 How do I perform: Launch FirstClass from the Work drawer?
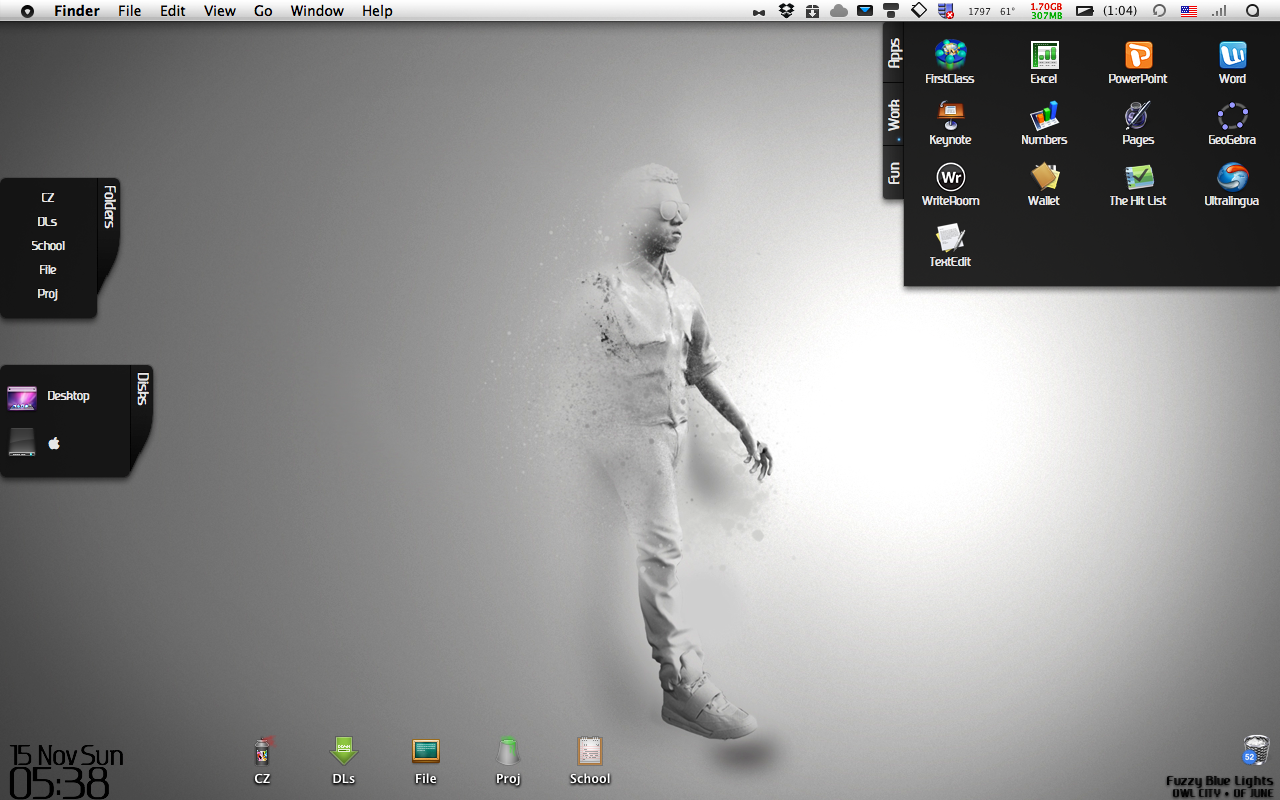click(x=950, y=62)
